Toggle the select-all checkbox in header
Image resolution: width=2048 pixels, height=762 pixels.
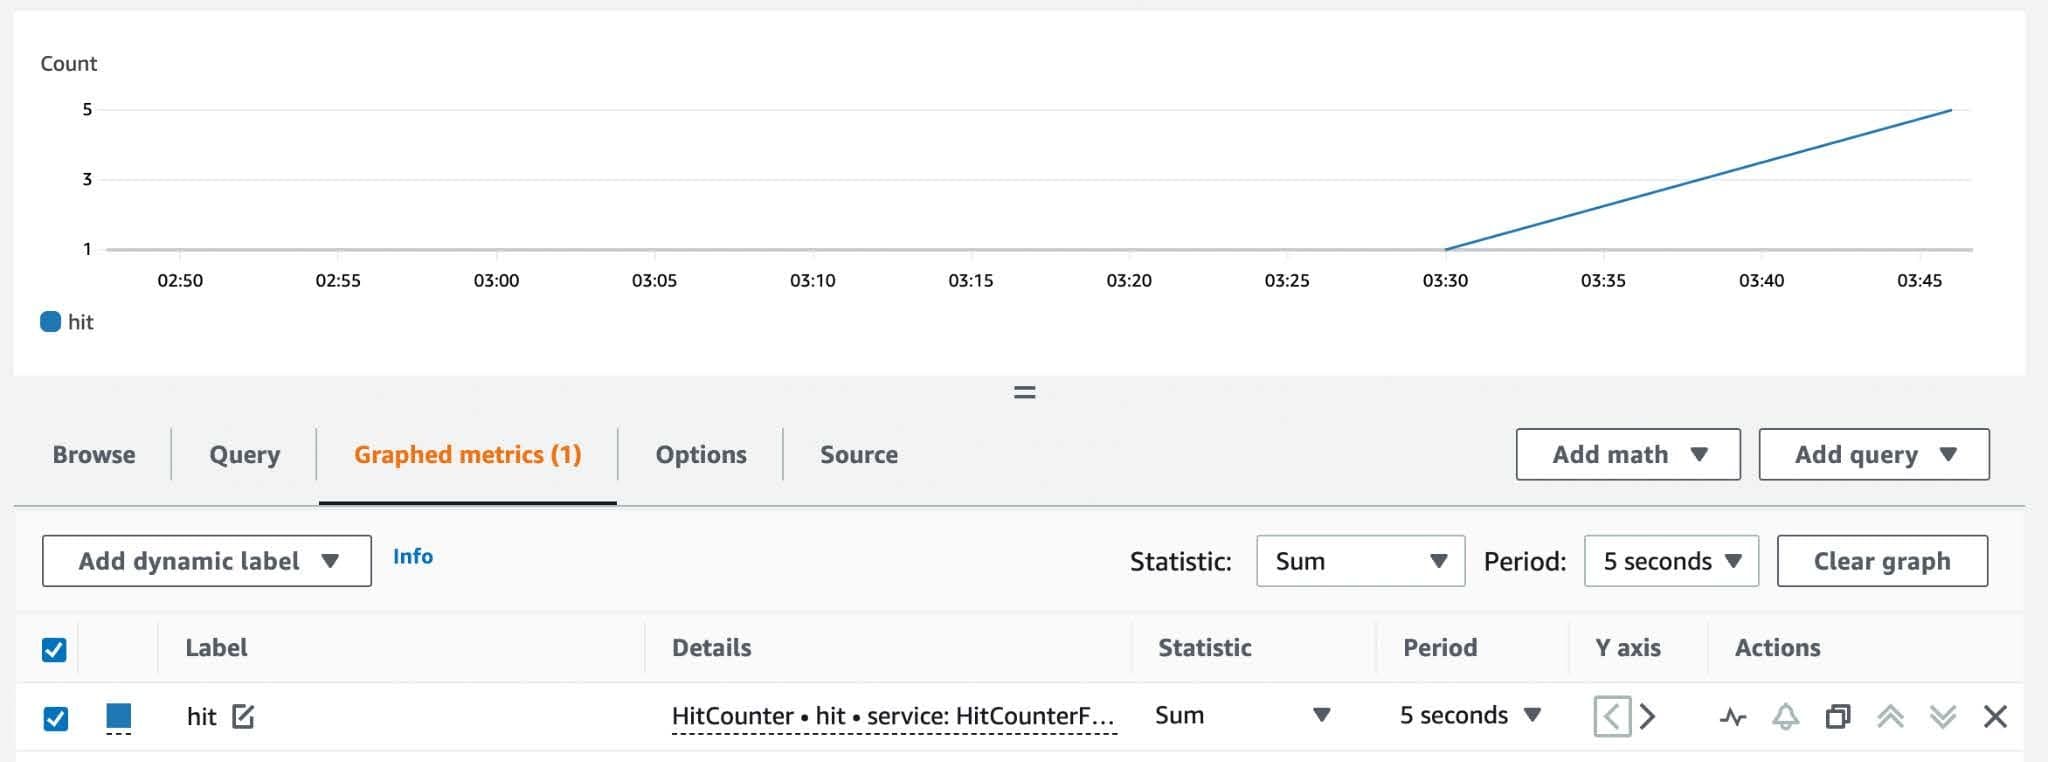pos(54,650)
